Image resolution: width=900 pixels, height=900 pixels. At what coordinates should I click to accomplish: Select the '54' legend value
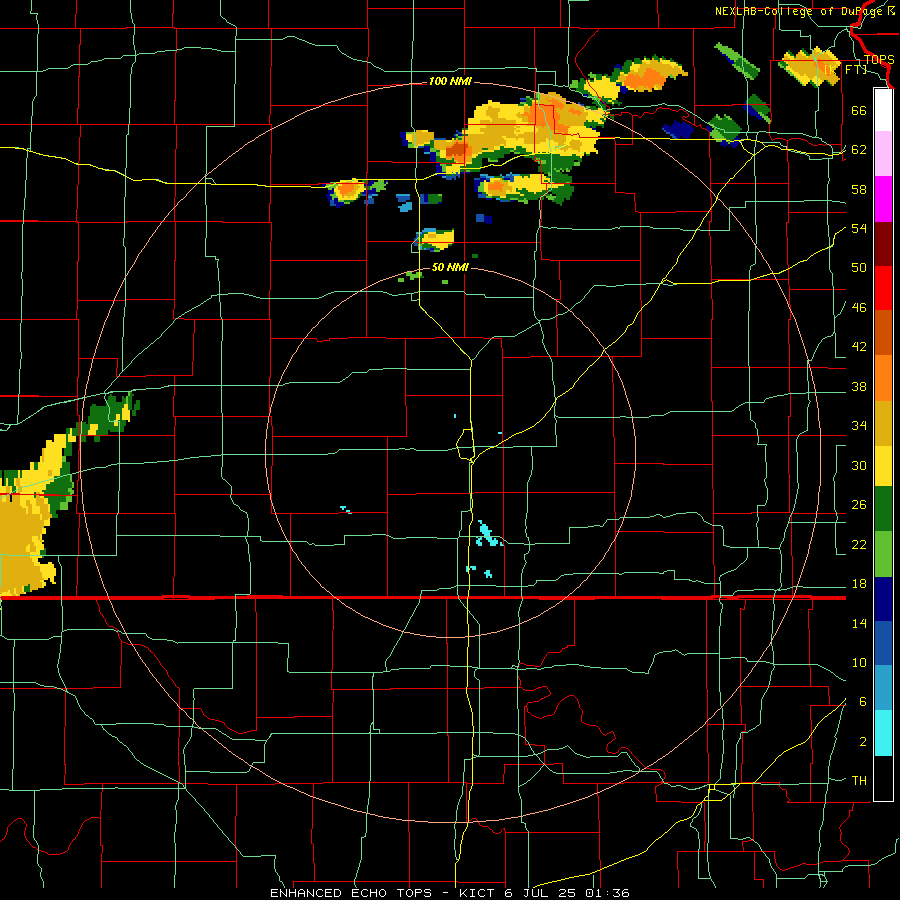[x=859, y=228]
